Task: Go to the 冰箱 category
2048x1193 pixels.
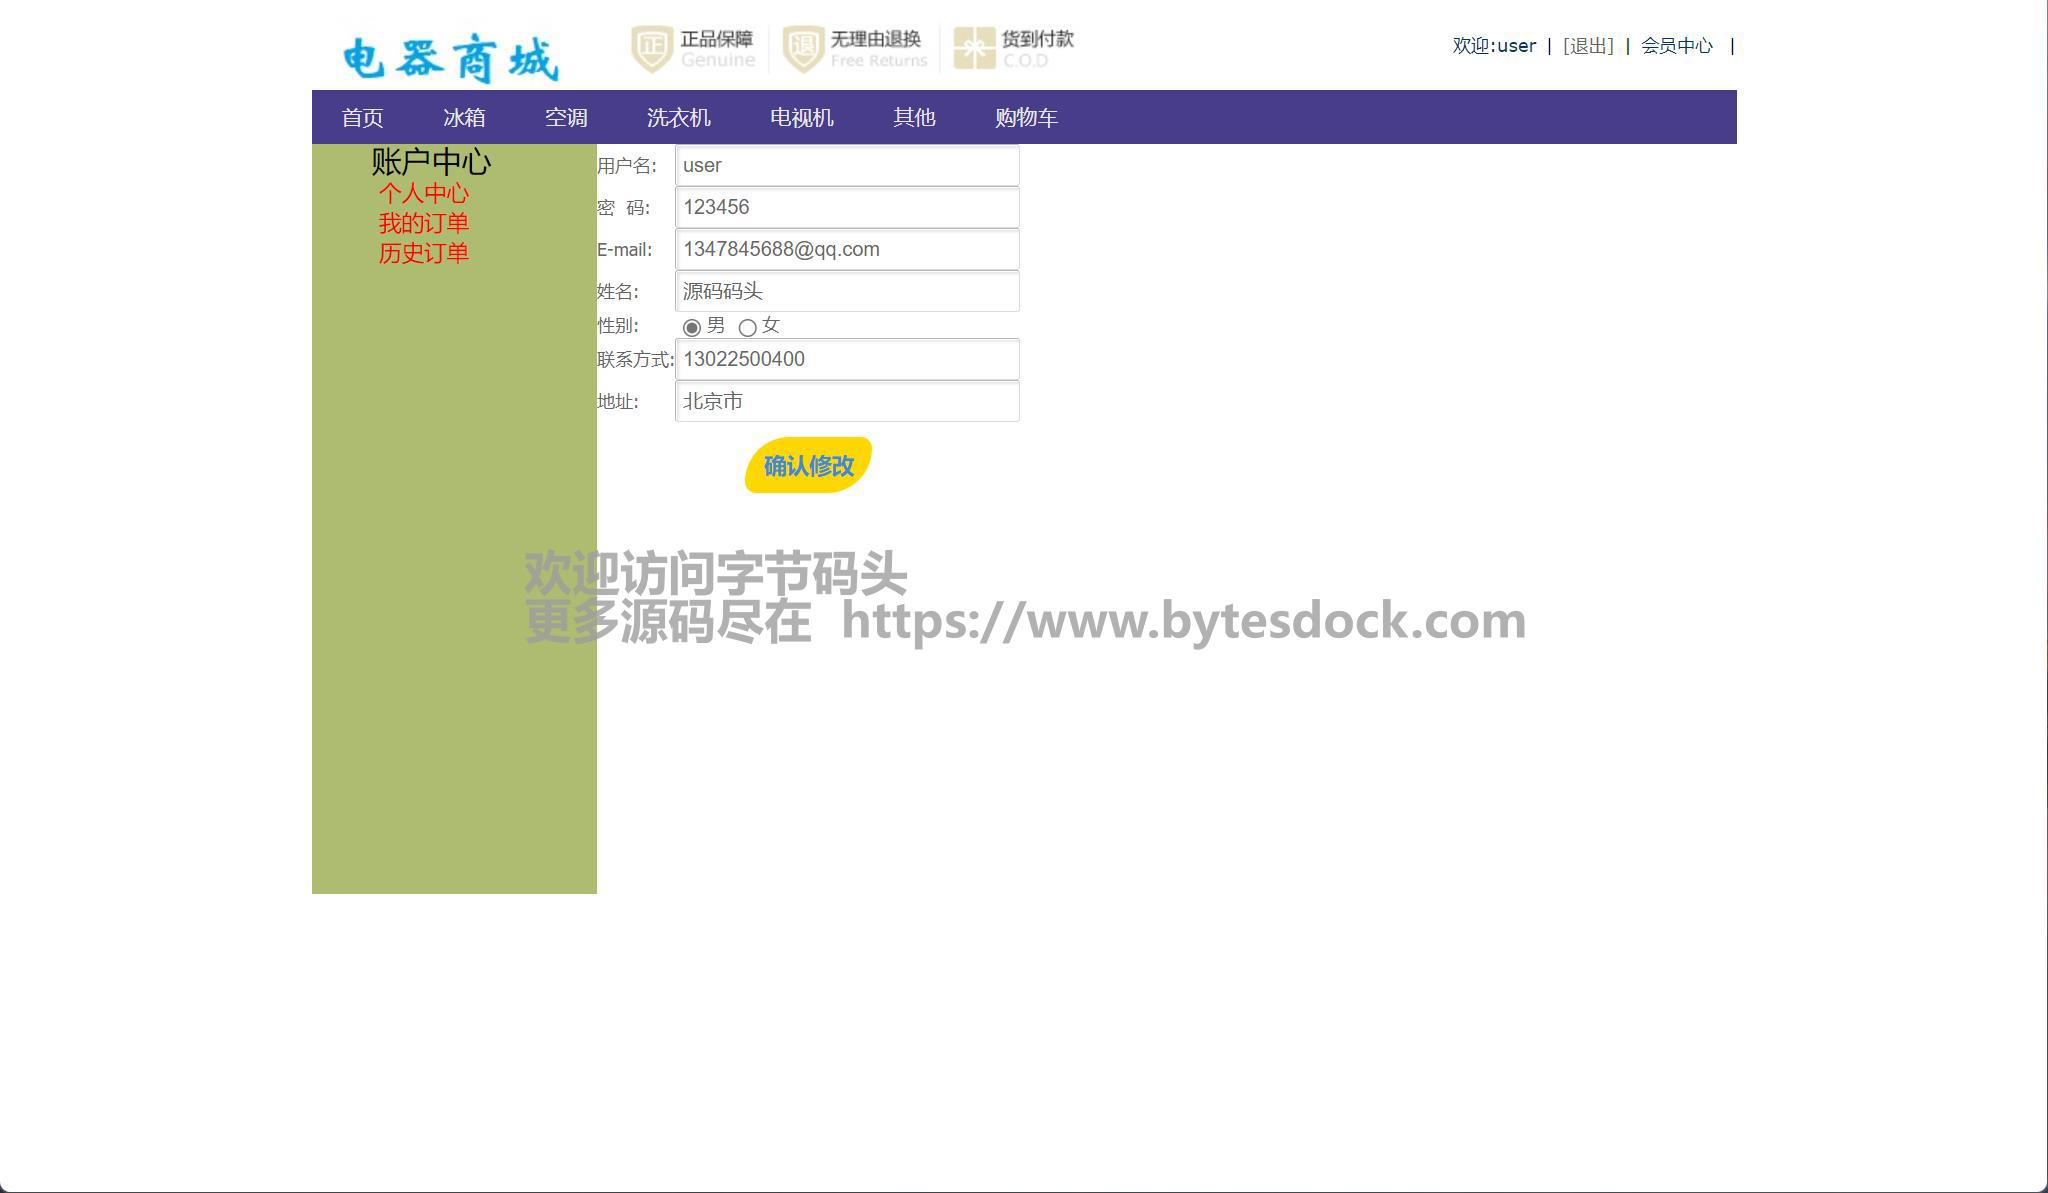Action: 464,118
